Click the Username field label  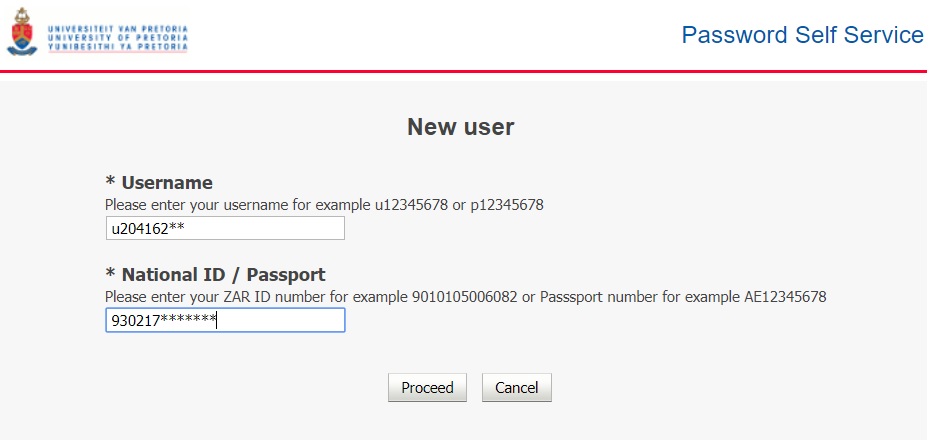coord(167,183)
